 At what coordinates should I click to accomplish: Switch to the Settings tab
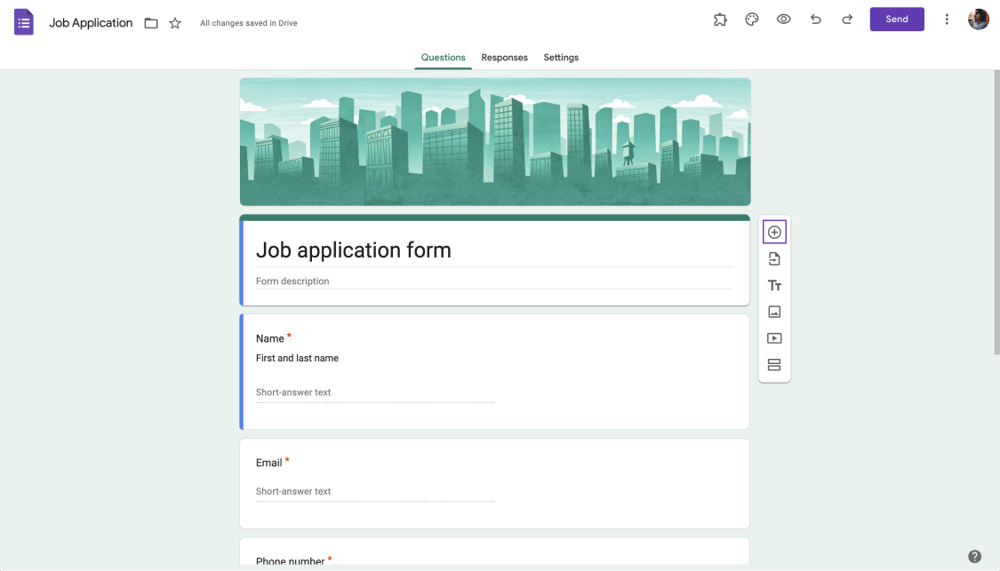click(561, 57)
